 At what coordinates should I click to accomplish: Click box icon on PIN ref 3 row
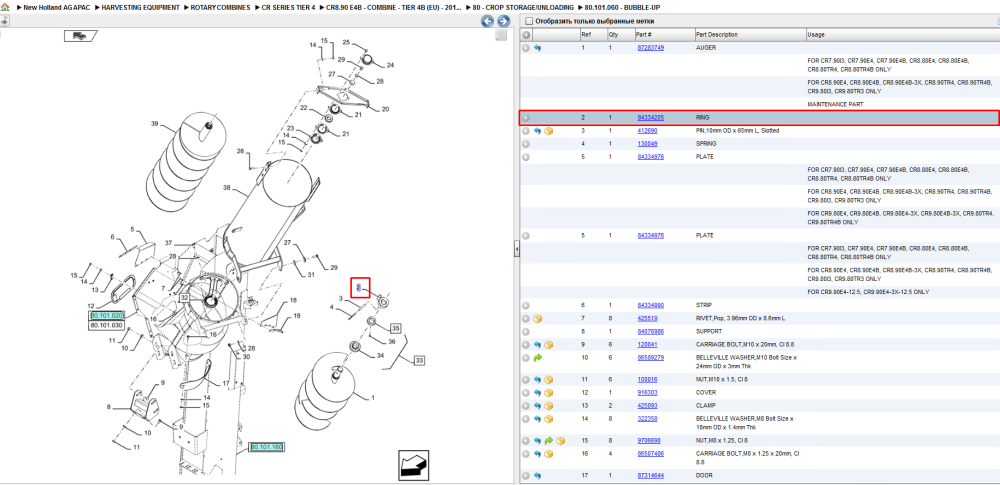[548, 131]
